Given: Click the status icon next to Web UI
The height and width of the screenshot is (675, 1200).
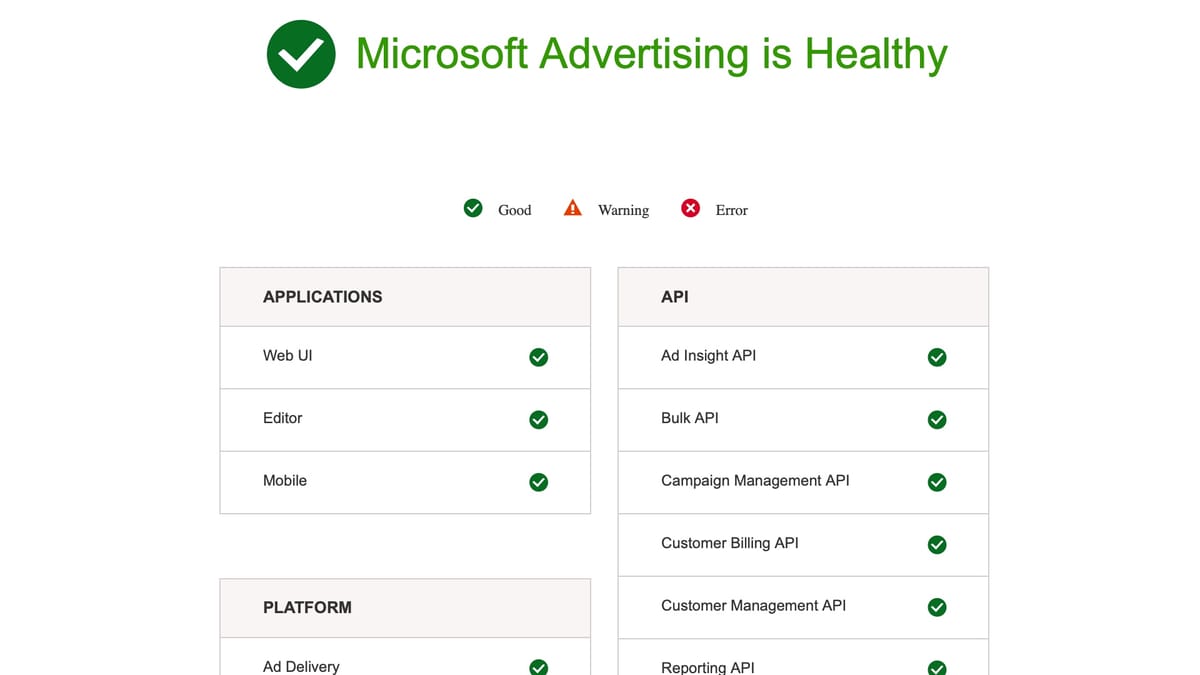Looking at the screenshot, I should point(538,357).
